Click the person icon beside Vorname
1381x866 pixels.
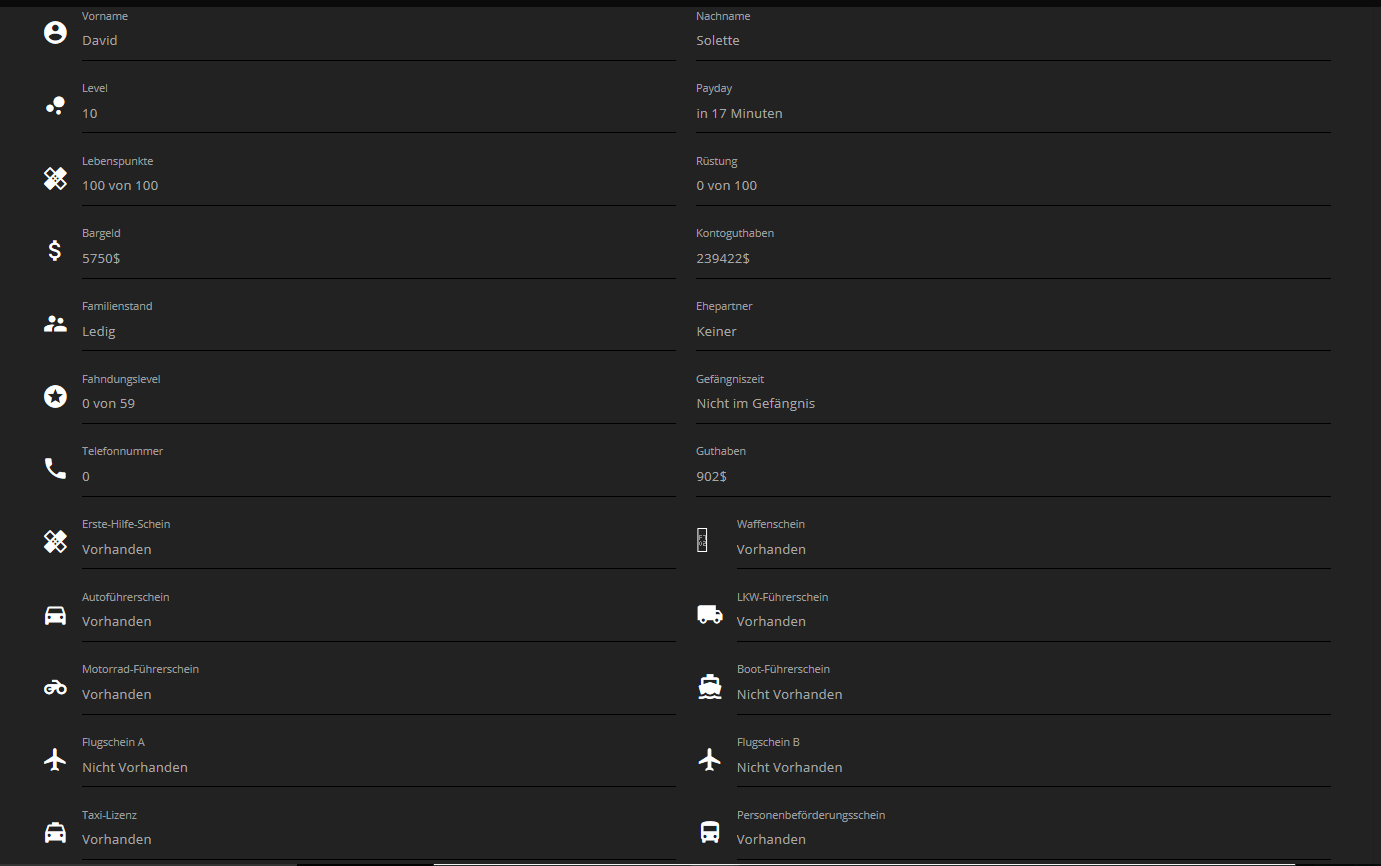coord(55,33)
